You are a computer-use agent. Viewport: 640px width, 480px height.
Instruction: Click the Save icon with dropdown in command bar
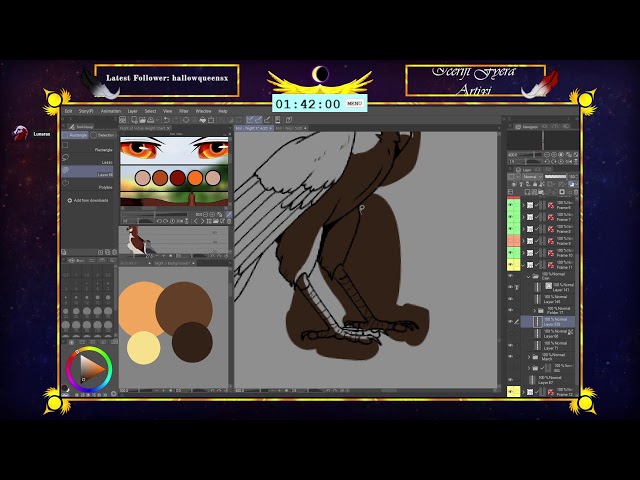[x=152, y=120]
